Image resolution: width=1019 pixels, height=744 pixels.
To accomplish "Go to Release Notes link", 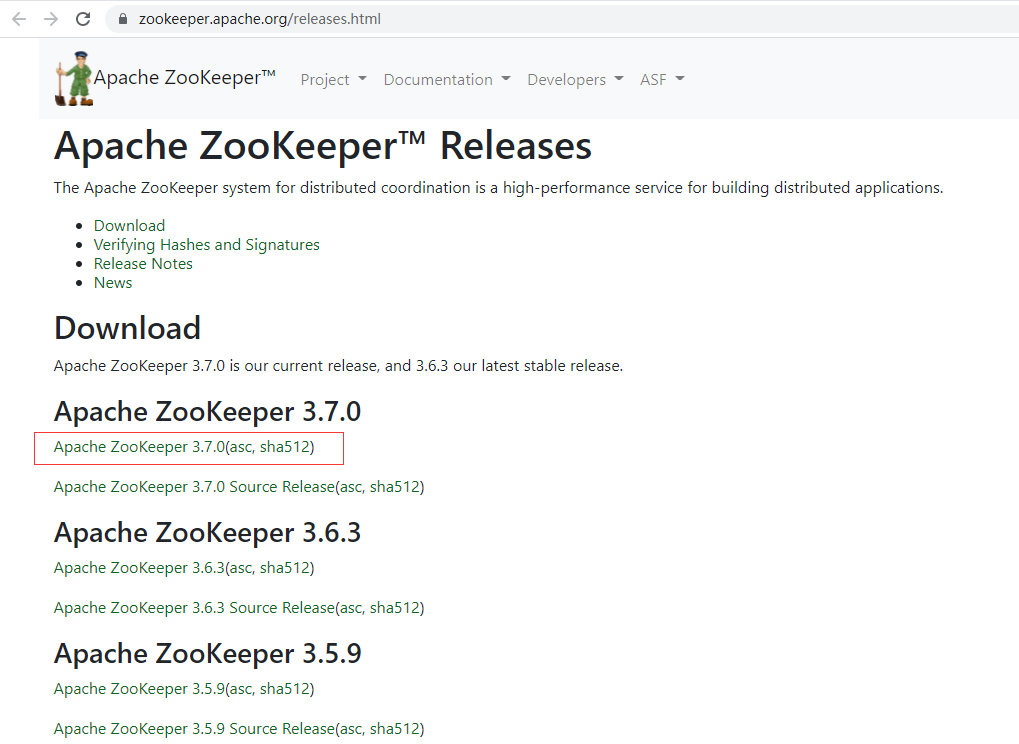I will click(143, 263).
